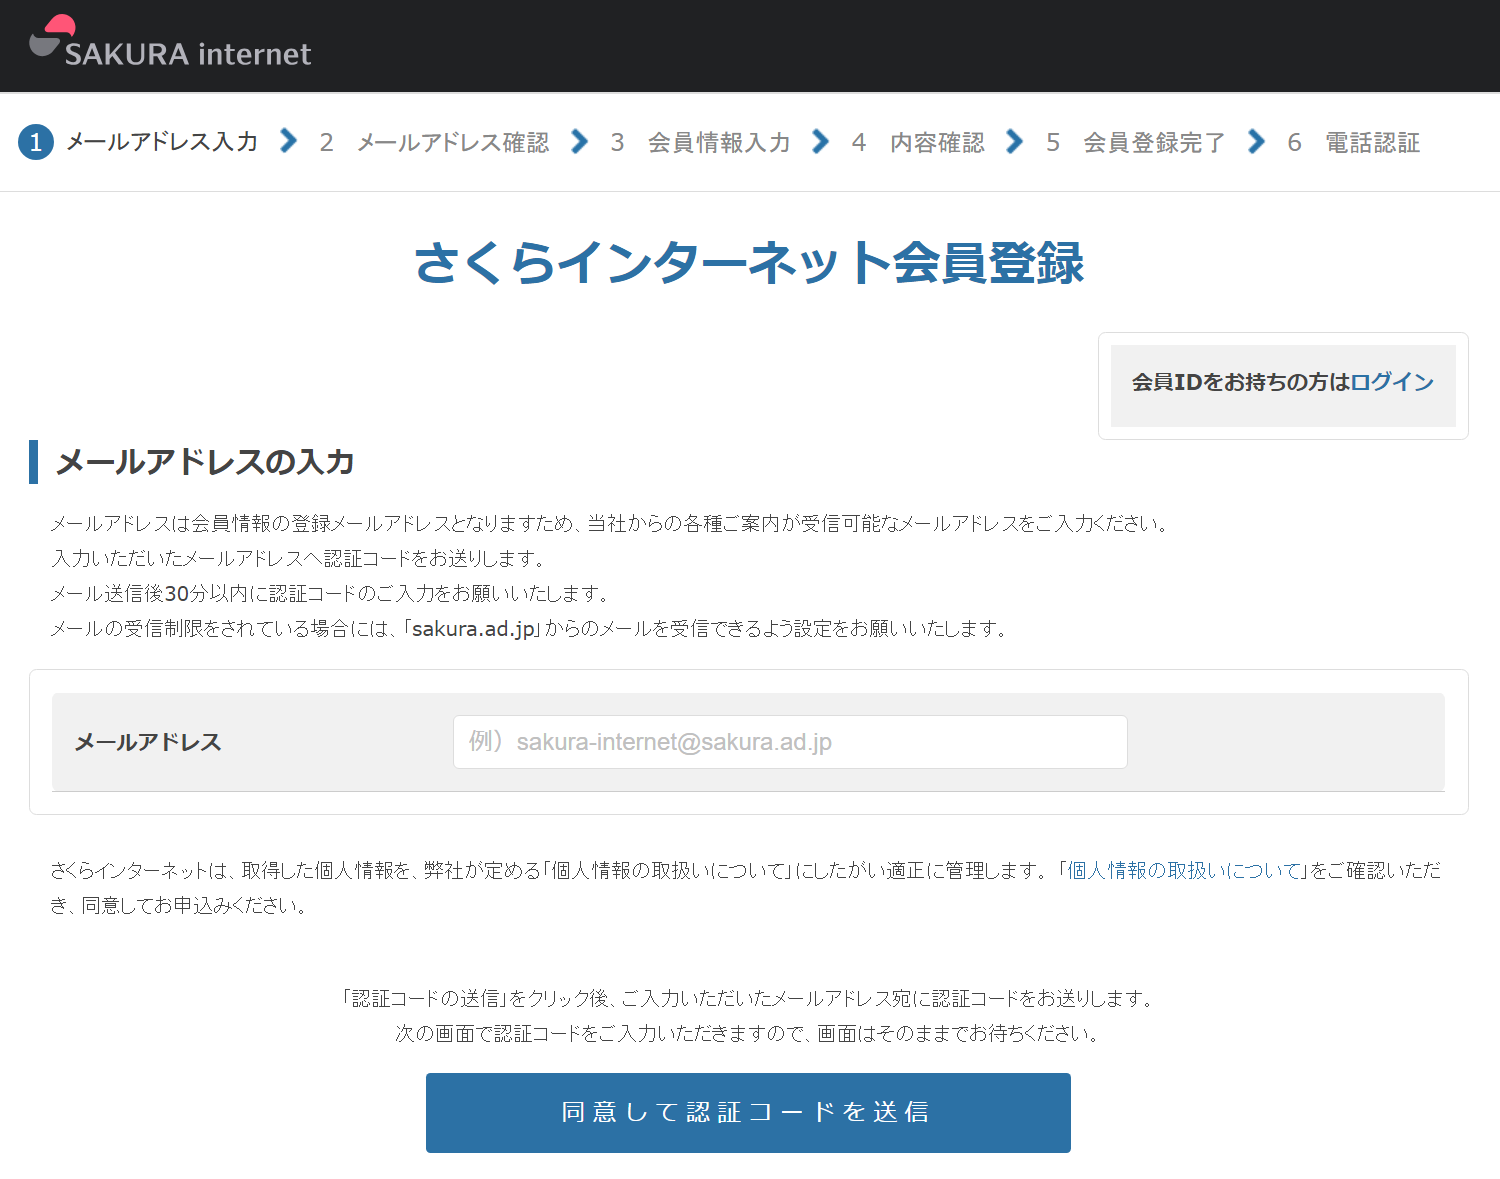Select step 6 電話認証

click(x=1353, y=142)
